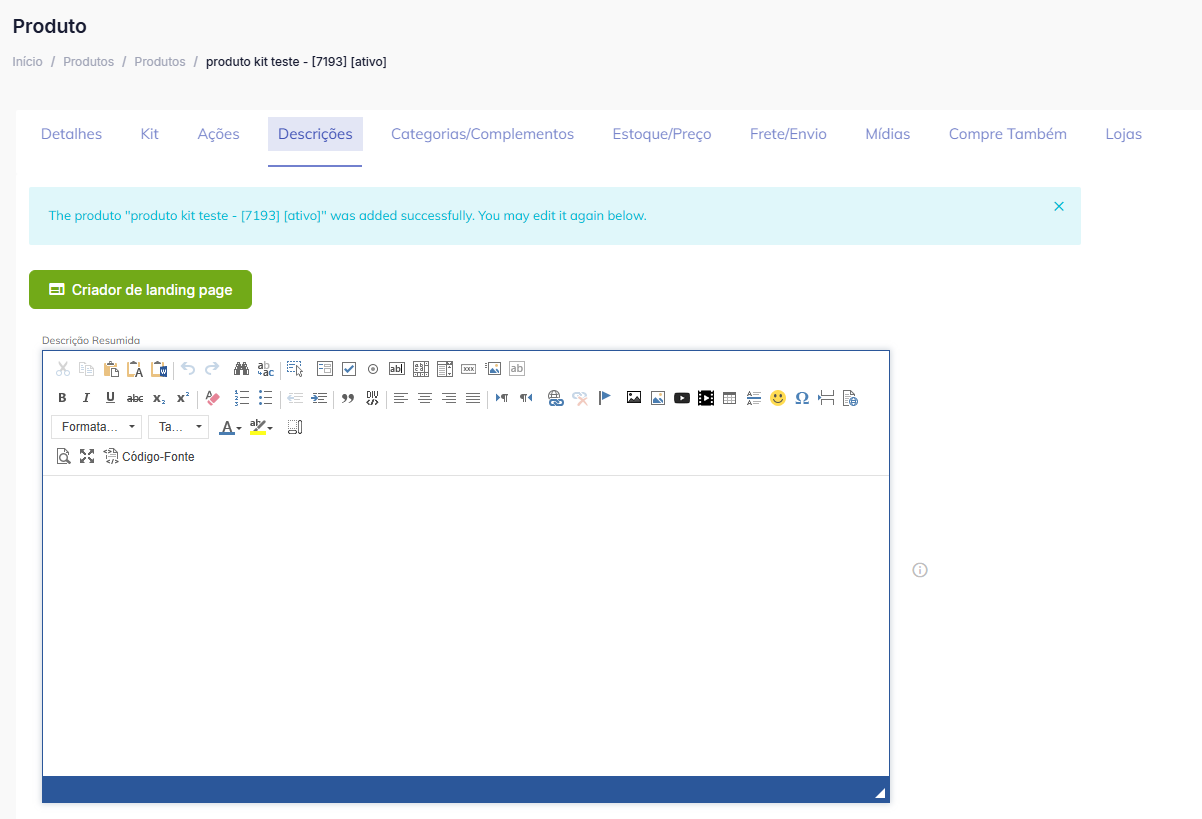Insert special character omega symbol

click(x=802, y=398)
